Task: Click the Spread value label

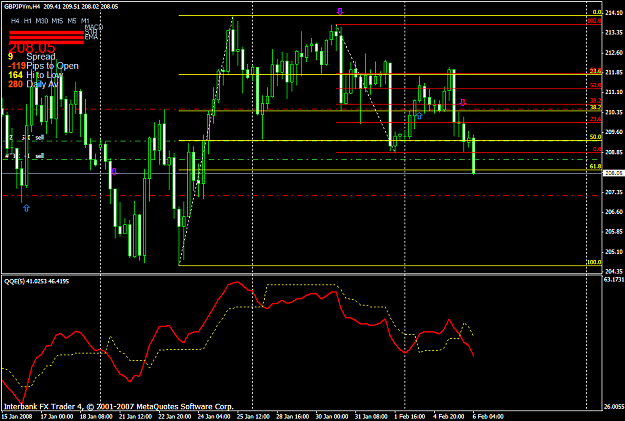Action: point(41,57)
